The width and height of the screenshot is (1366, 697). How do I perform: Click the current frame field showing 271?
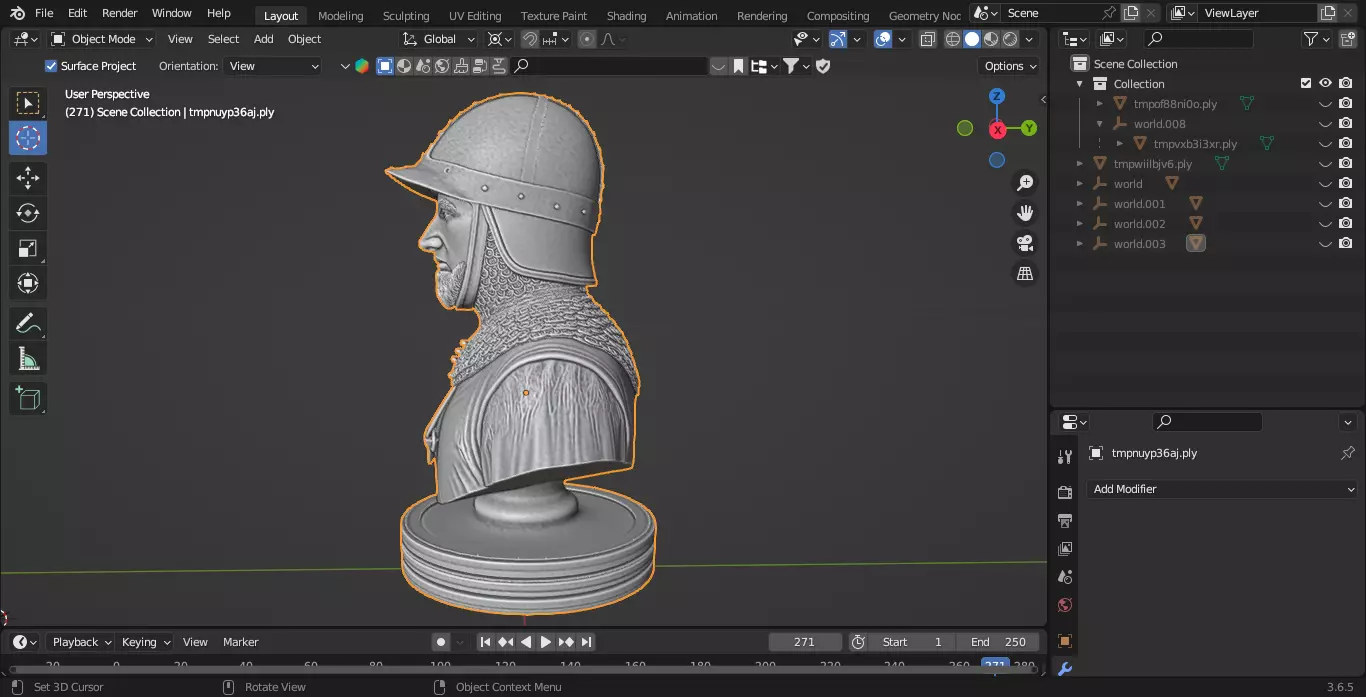click(x=805, y=642)
